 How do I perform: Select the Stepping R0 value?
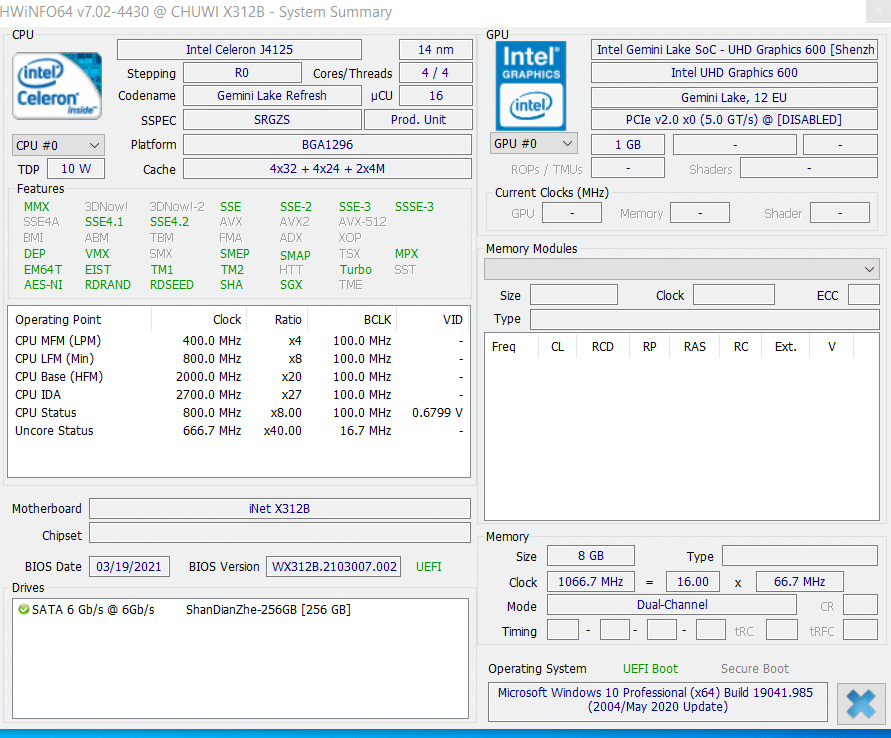tap(242, 73)
